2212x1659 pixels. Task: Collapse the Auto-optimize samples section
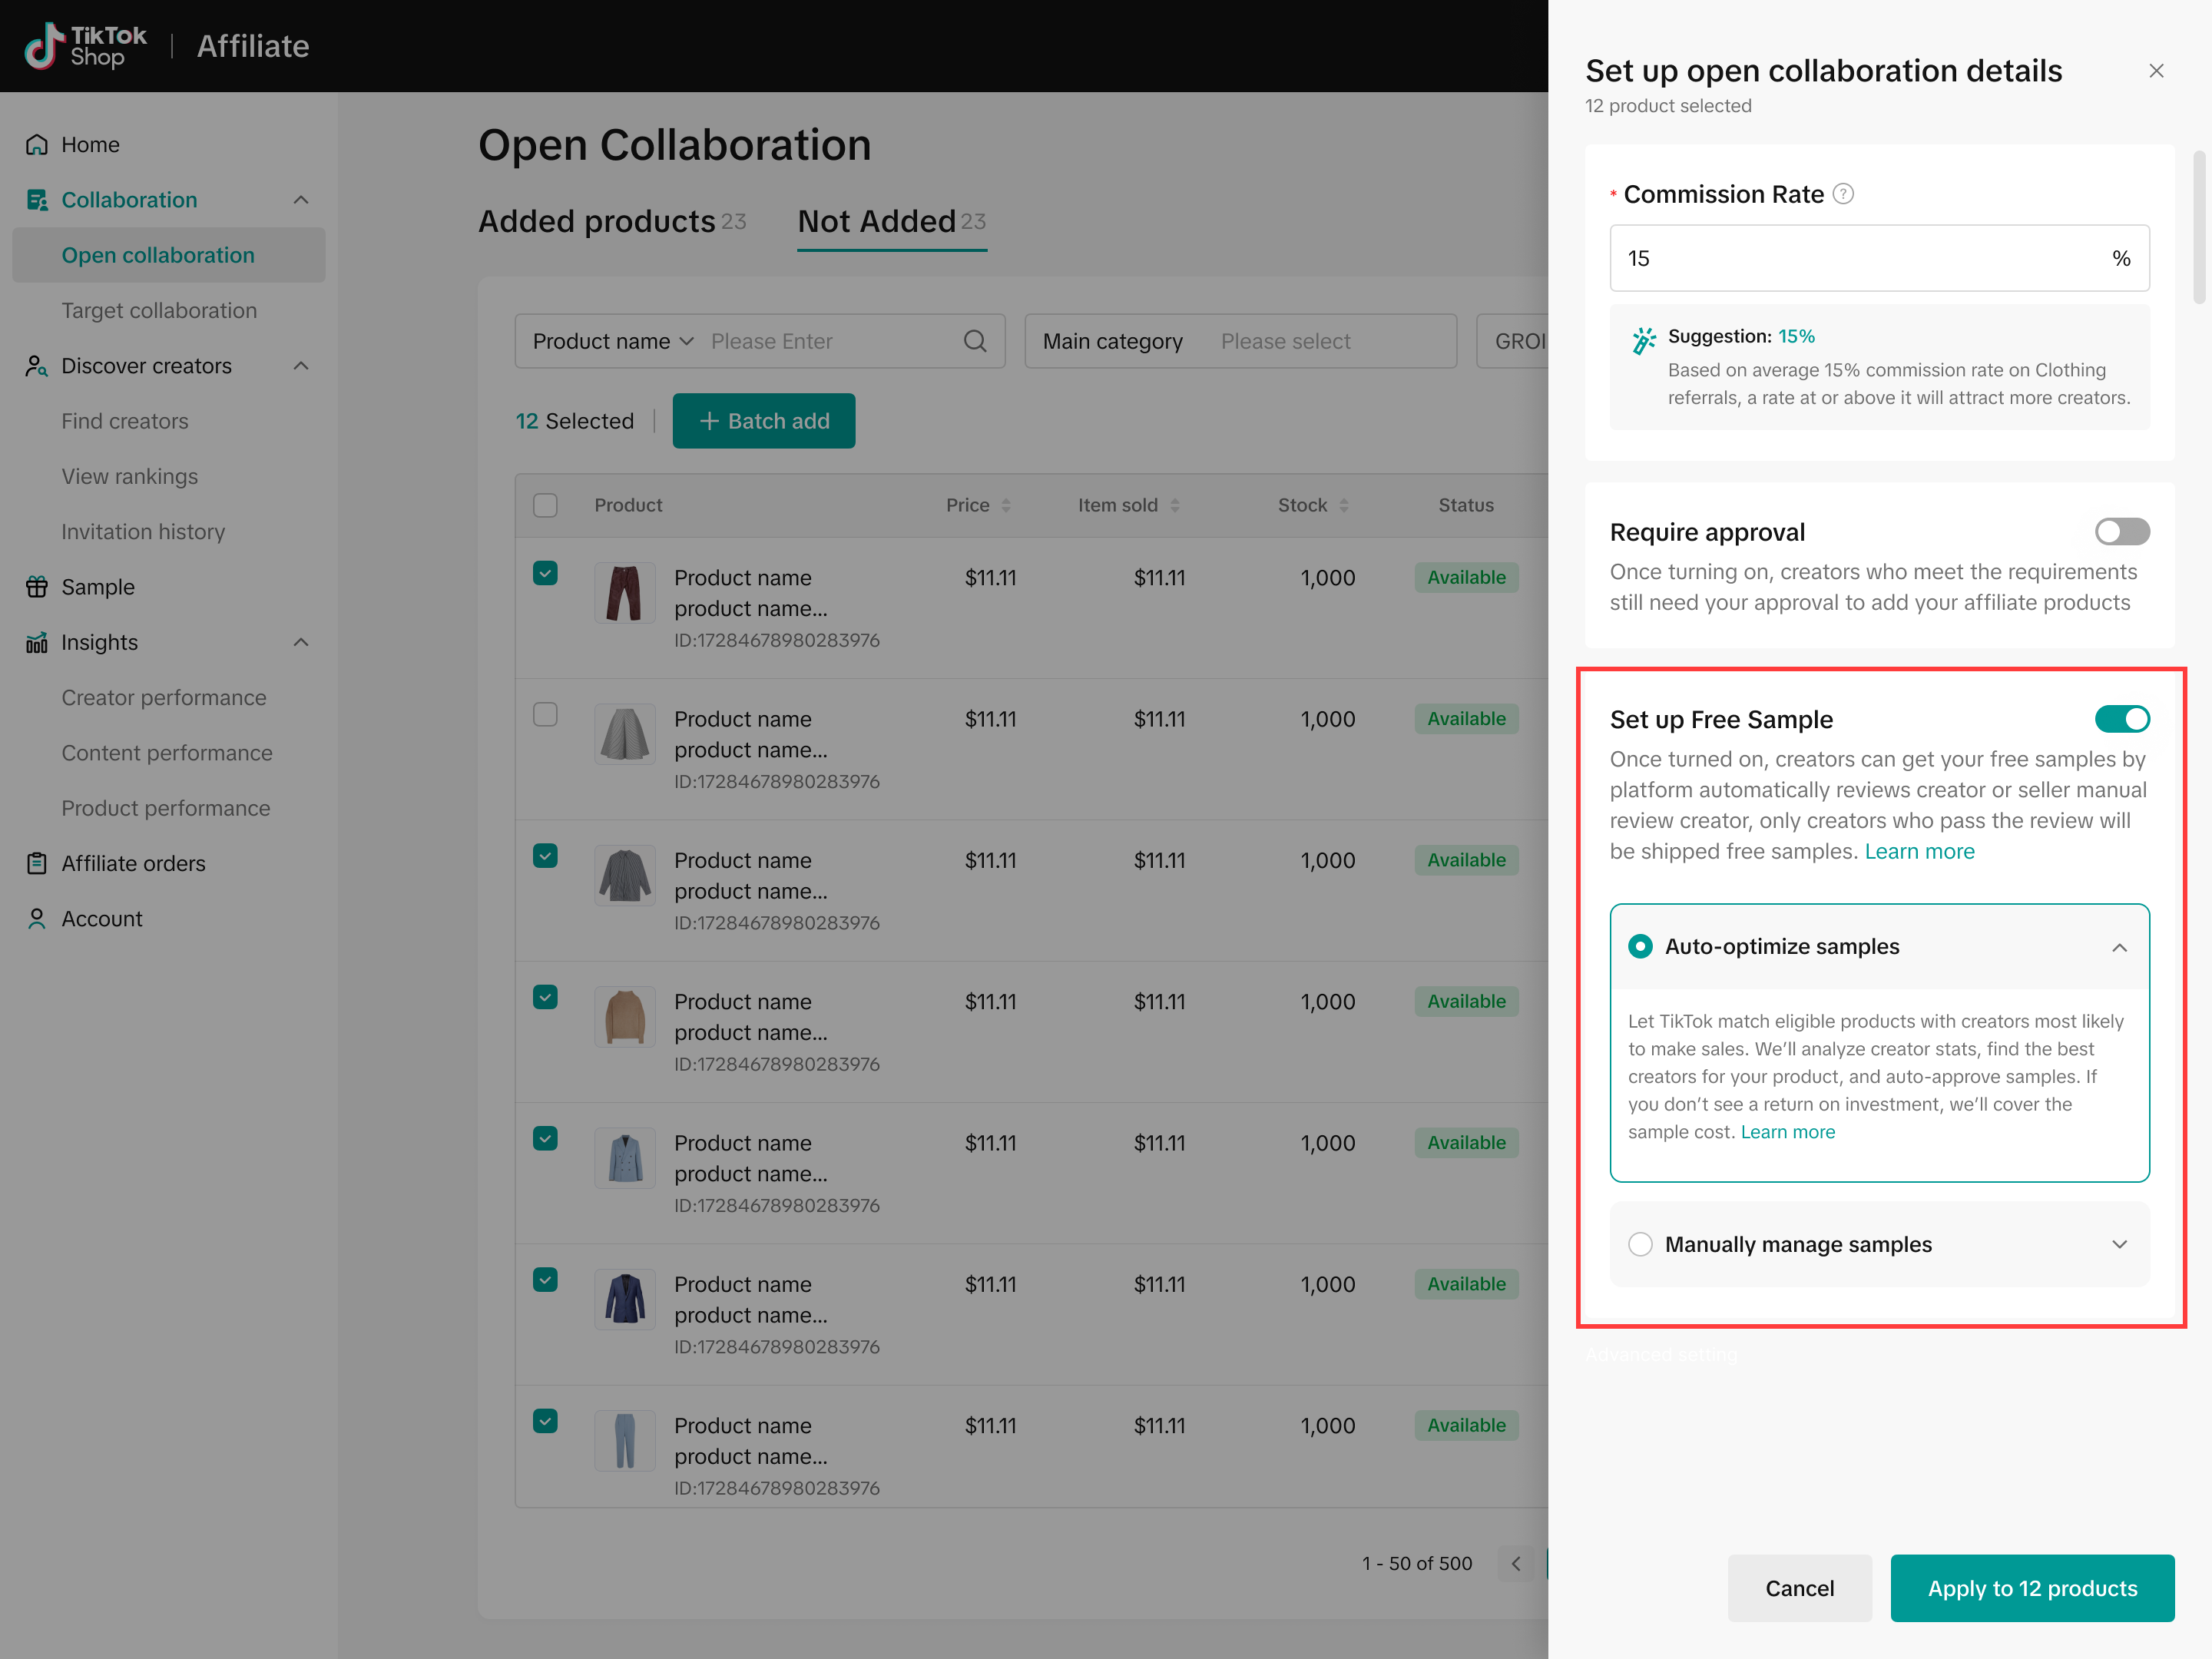point(2119,947)
